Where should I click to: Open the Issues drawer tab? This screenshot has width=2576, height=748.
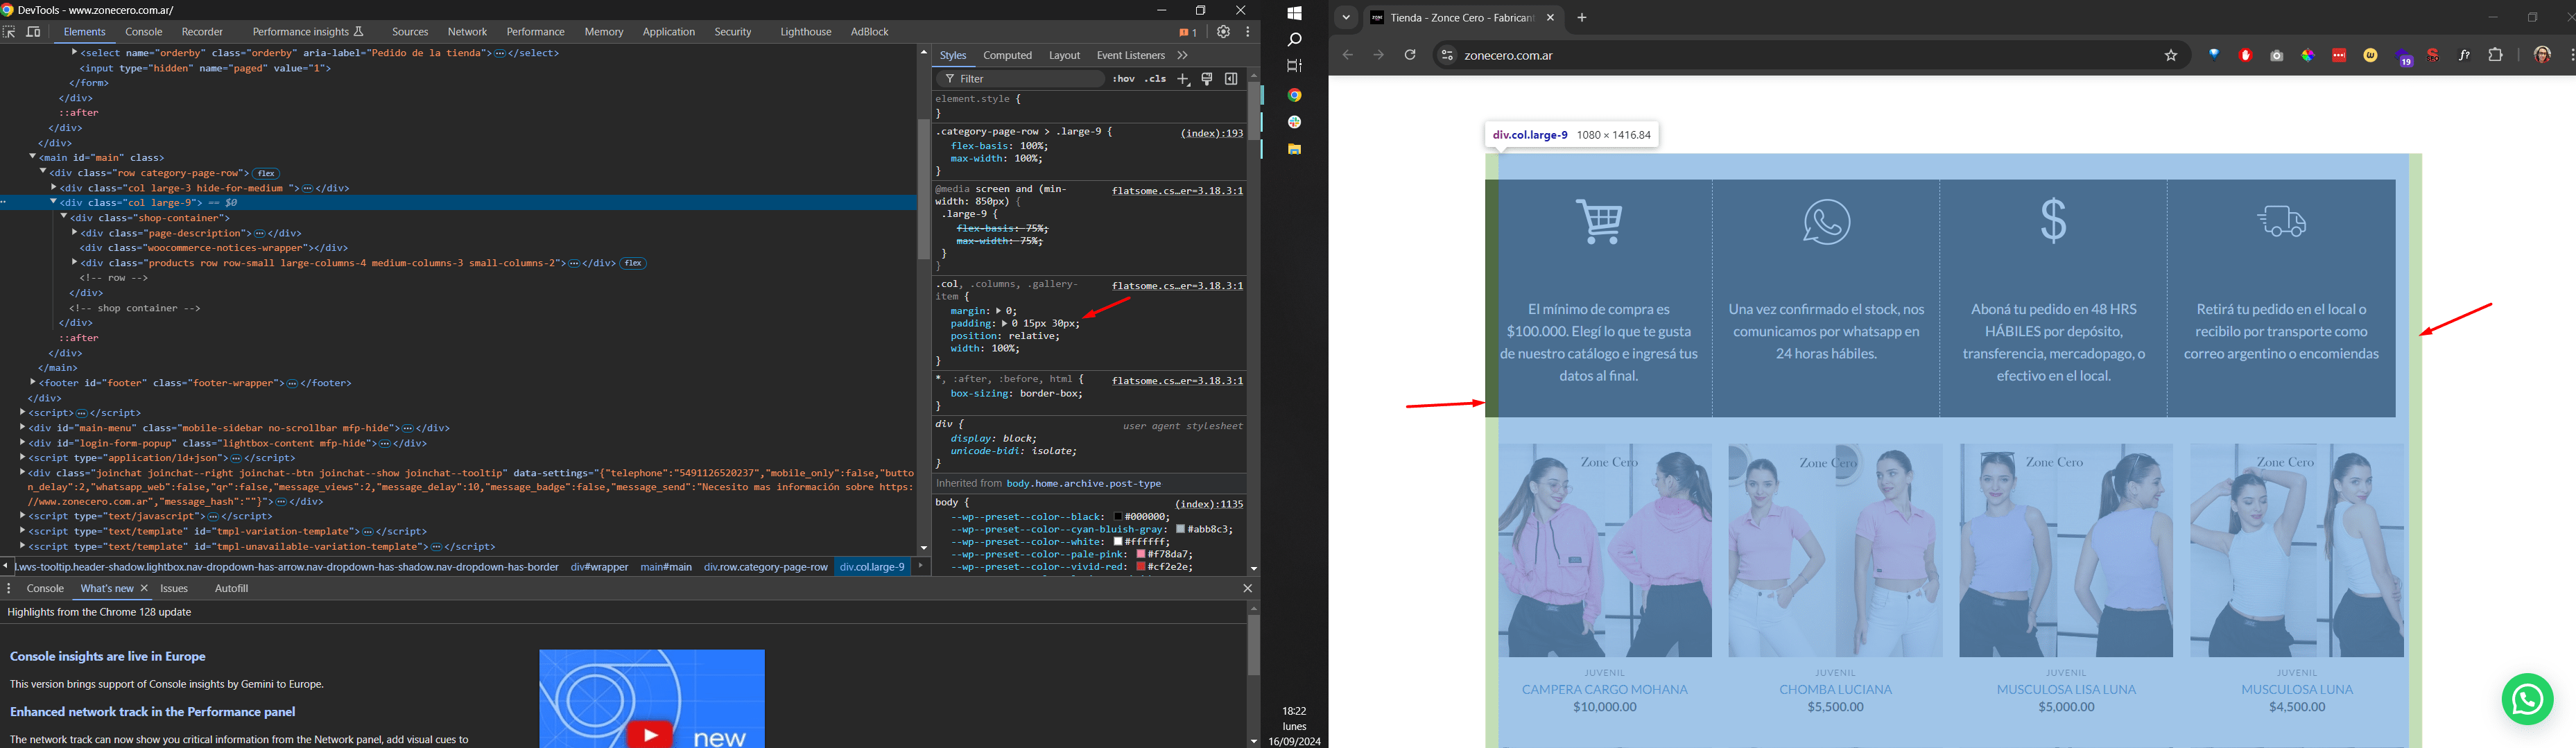(174, 589)
